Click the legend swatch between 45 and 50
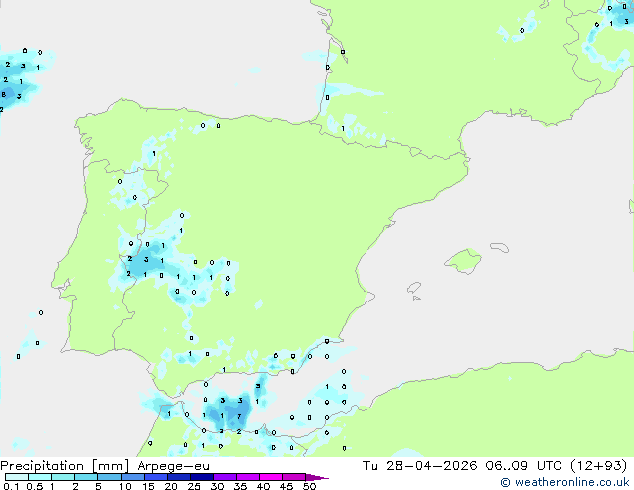Image resolution: width=634 pixels, height=490 pixels. tap(294, 477)
